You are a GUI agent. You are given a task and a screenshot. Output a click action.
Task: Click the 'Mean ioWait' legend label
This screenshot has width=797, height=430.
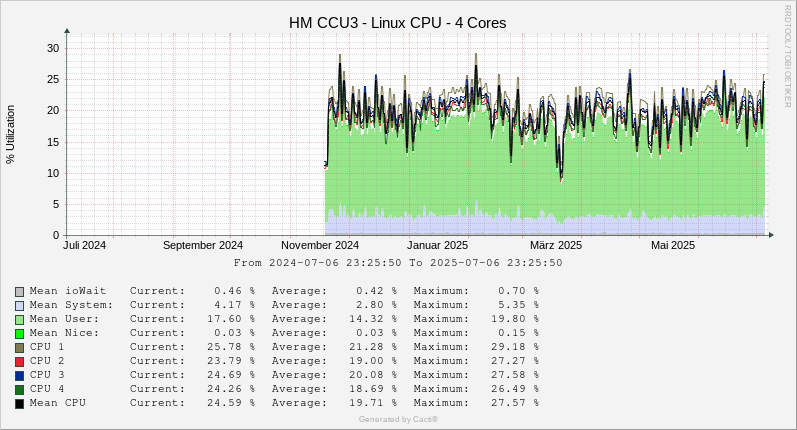(x=68, y=291)
